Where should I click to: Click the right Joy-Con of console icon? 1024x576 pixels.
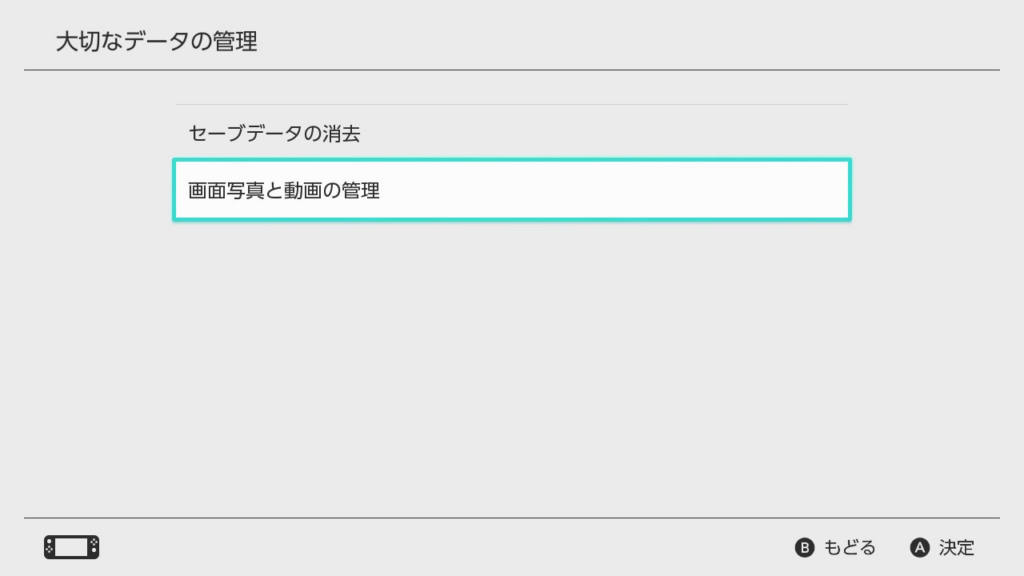point(94,548)
